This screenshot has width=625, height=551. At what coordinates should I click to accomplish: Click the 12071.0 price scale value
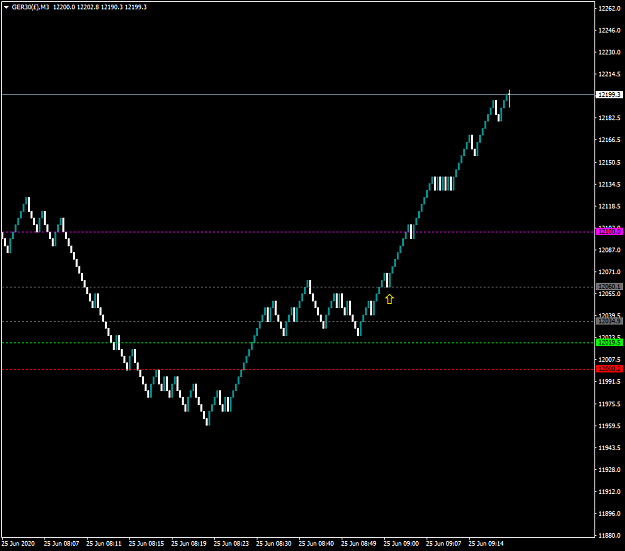[x=609, y=272]
